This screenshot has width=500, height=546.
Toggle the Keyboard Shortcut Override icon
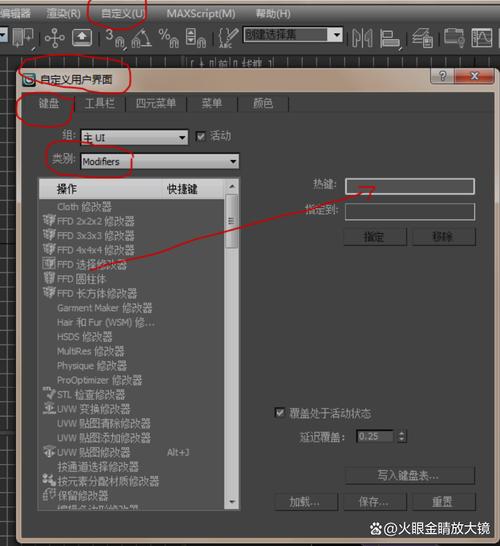(82, 38)
